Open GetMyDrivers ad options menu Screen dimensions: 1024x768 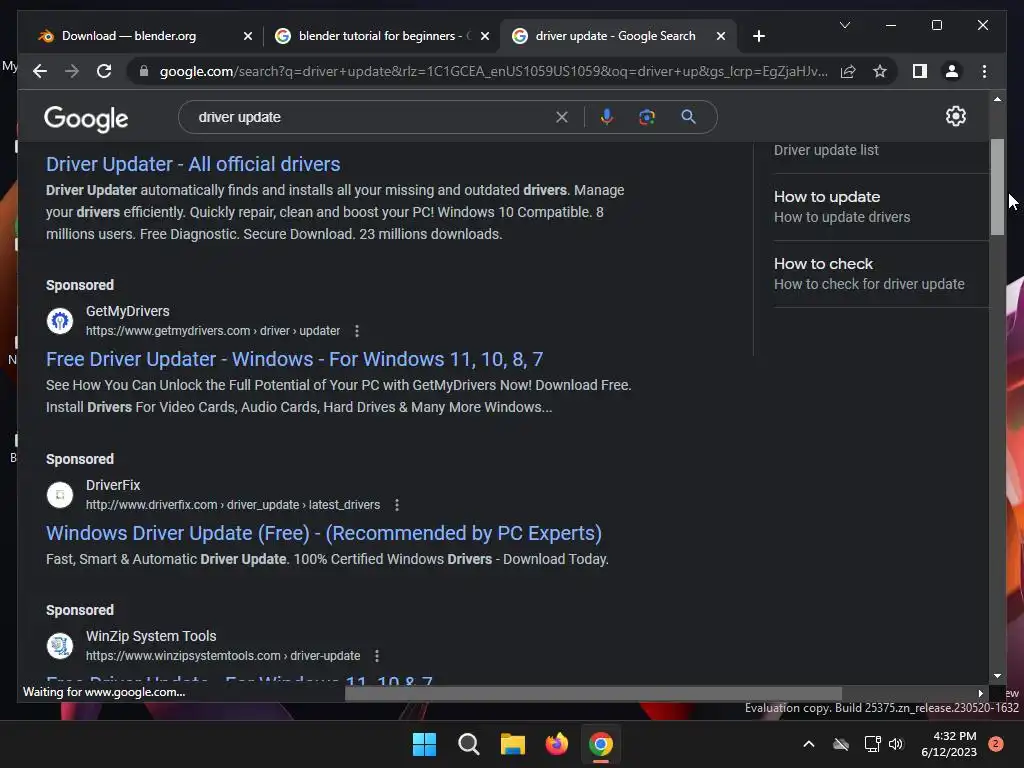tap(357, 331)
